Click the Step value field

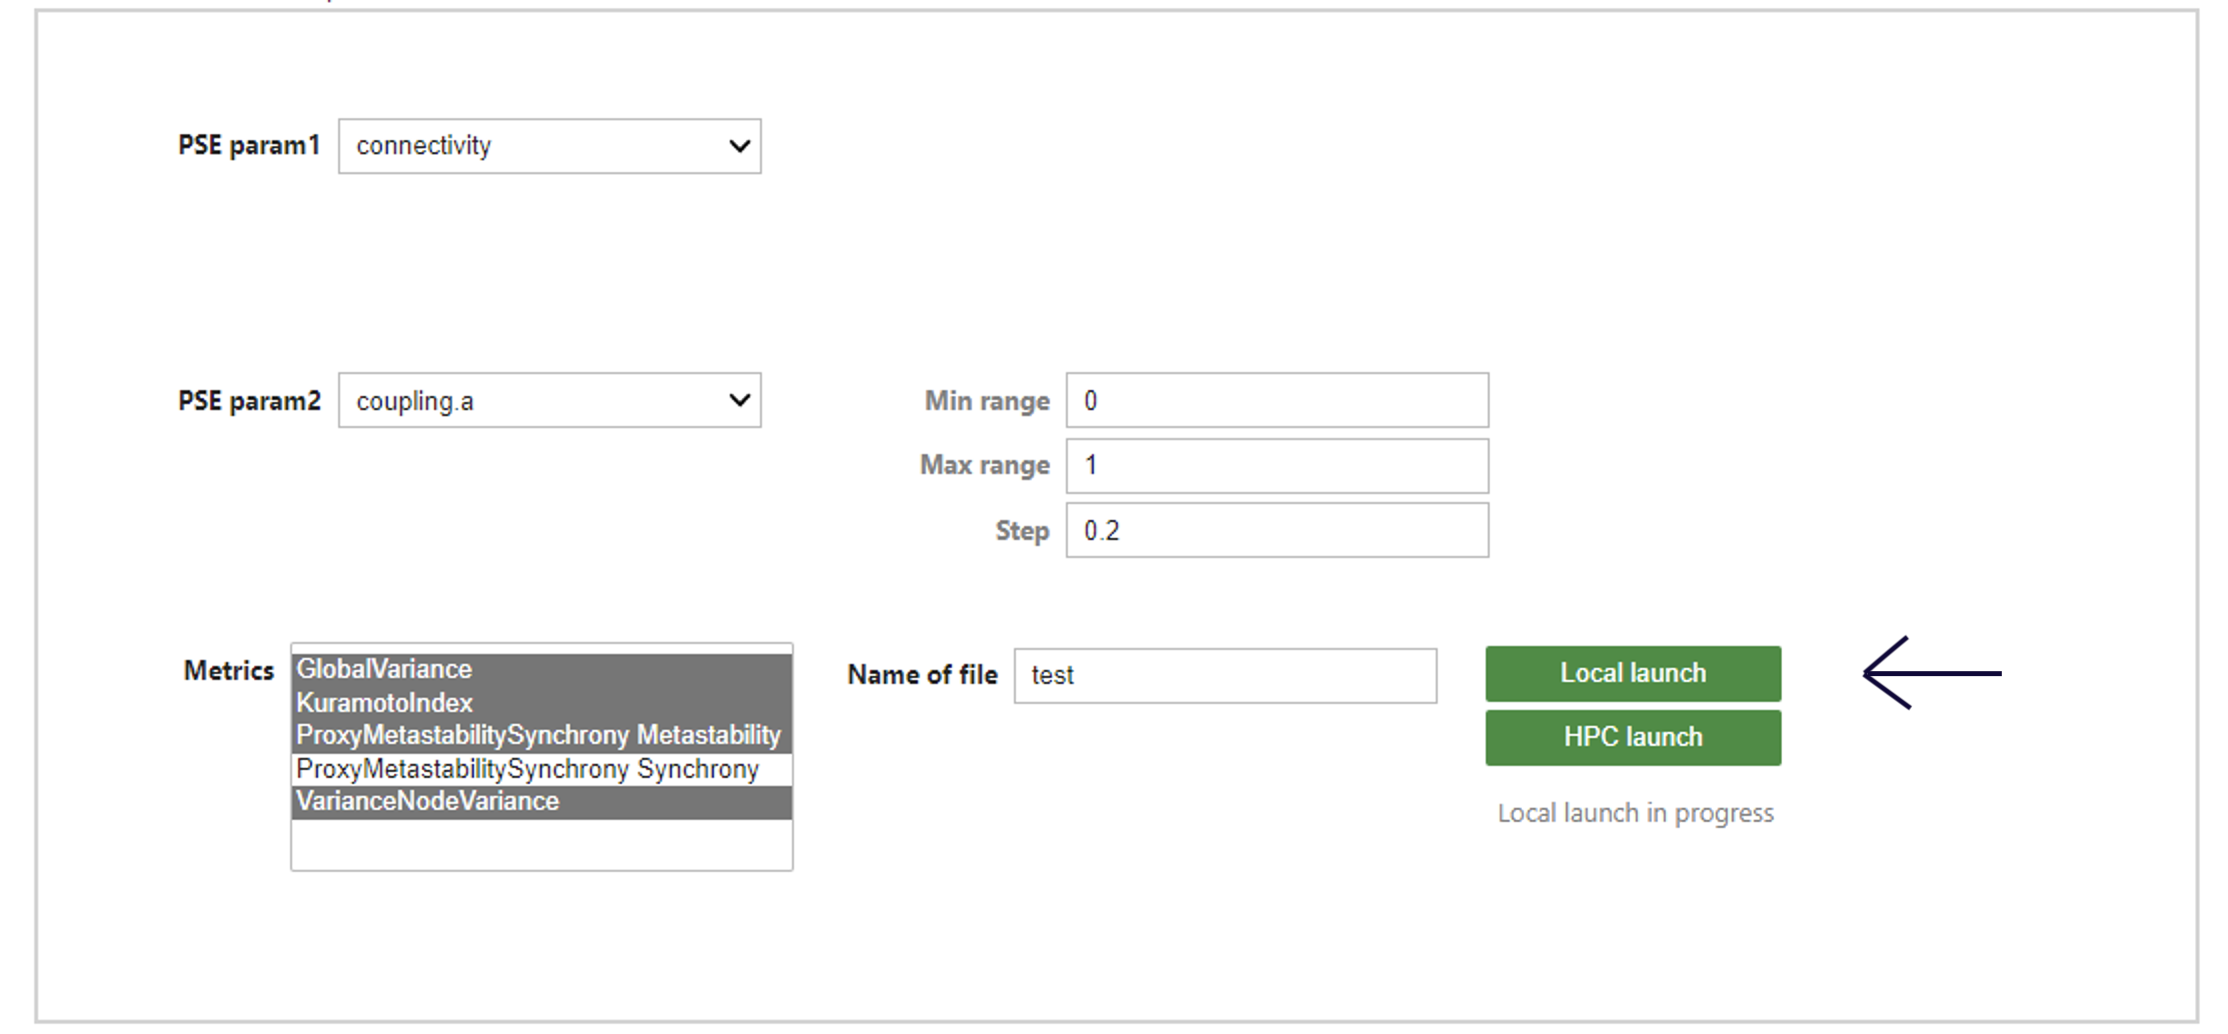tap(1276, 531)
